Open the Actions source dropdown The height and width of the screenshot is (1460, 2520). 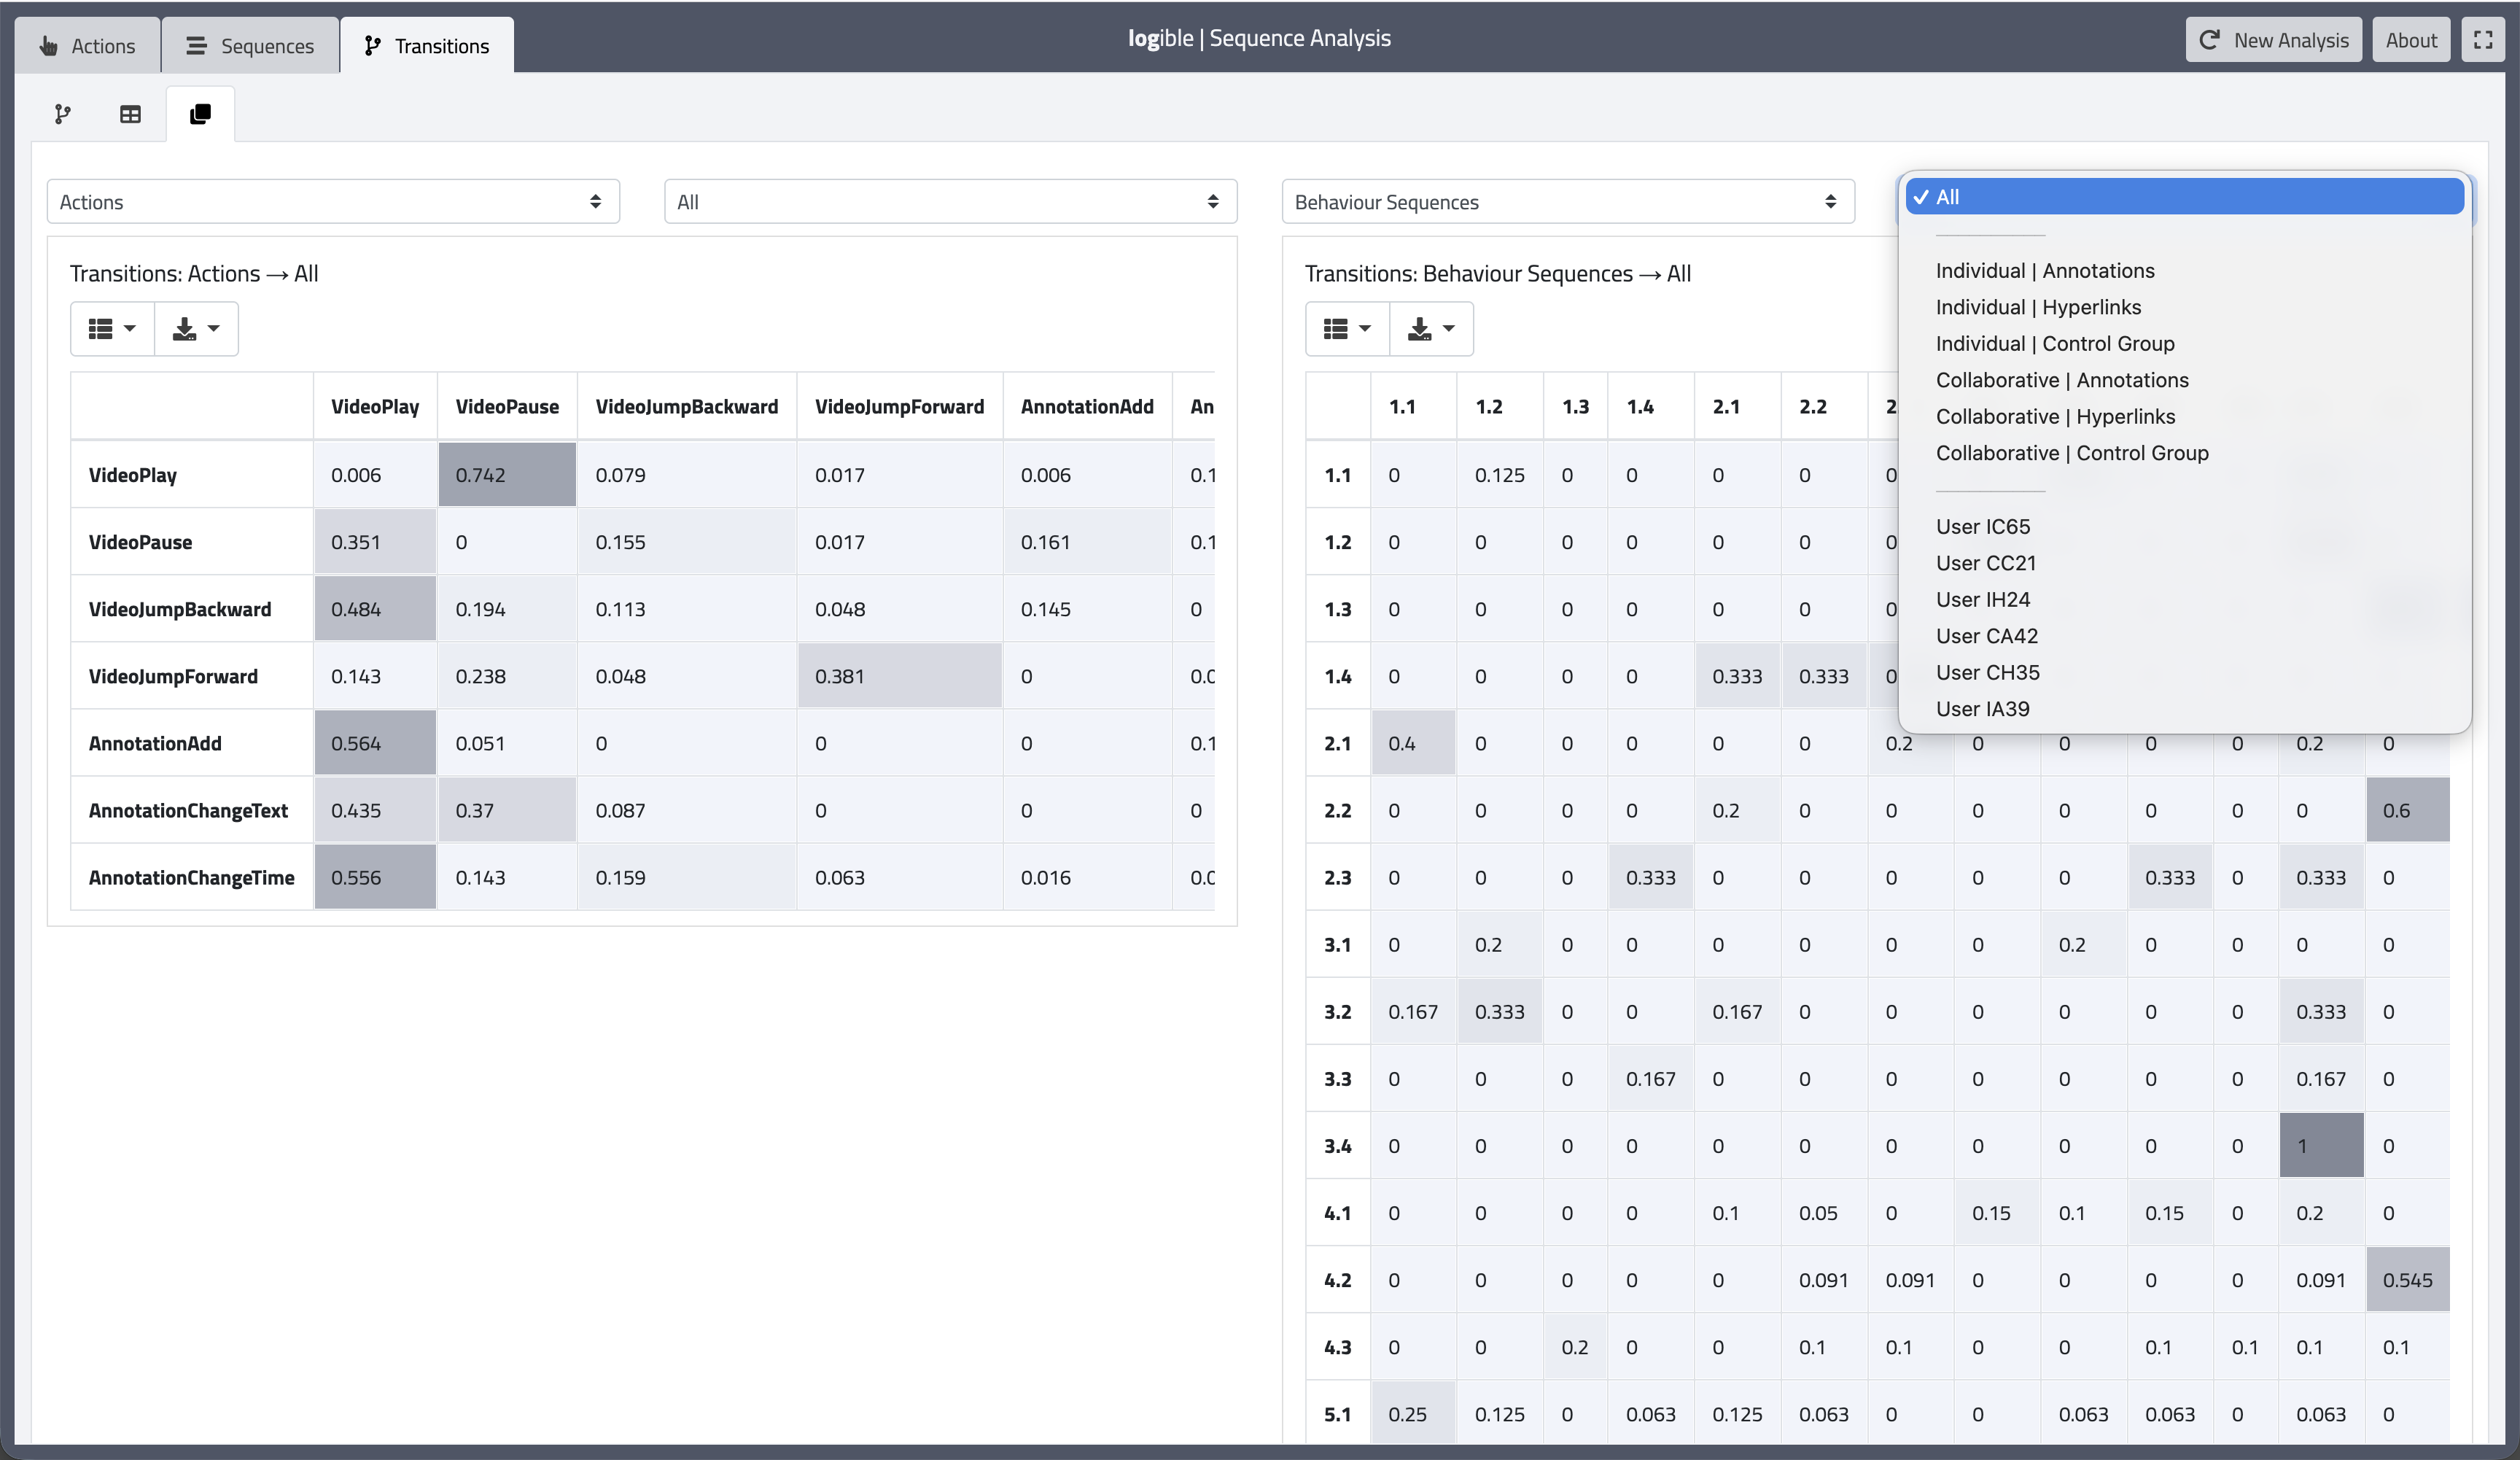point(333,201)
